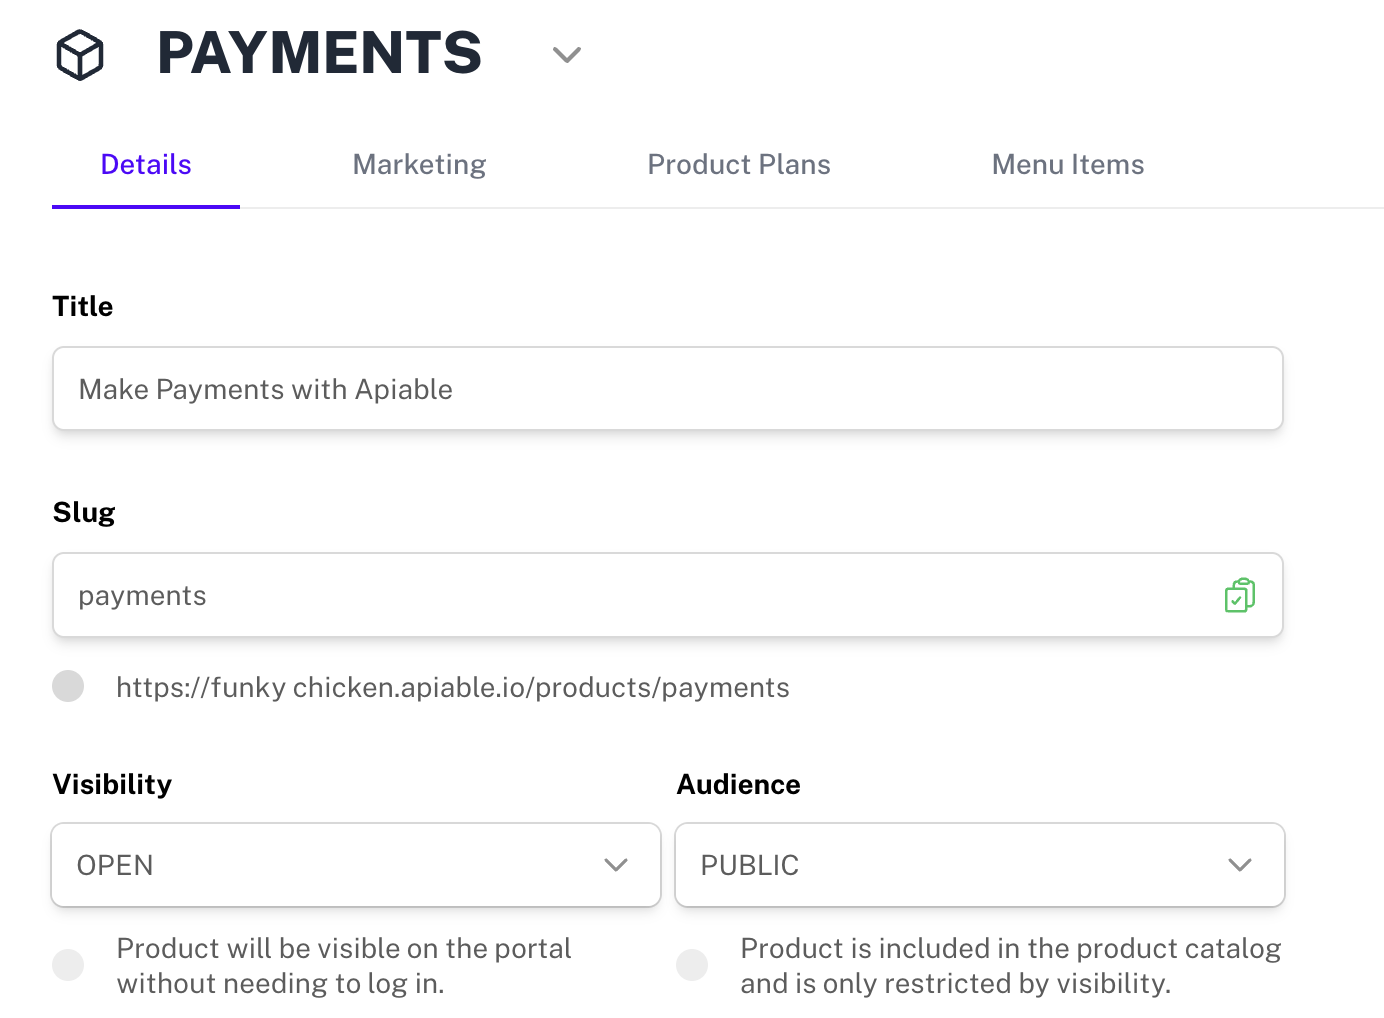
Task: Open the Visibility dropdown showing OPEN
Action: point(355,864)
